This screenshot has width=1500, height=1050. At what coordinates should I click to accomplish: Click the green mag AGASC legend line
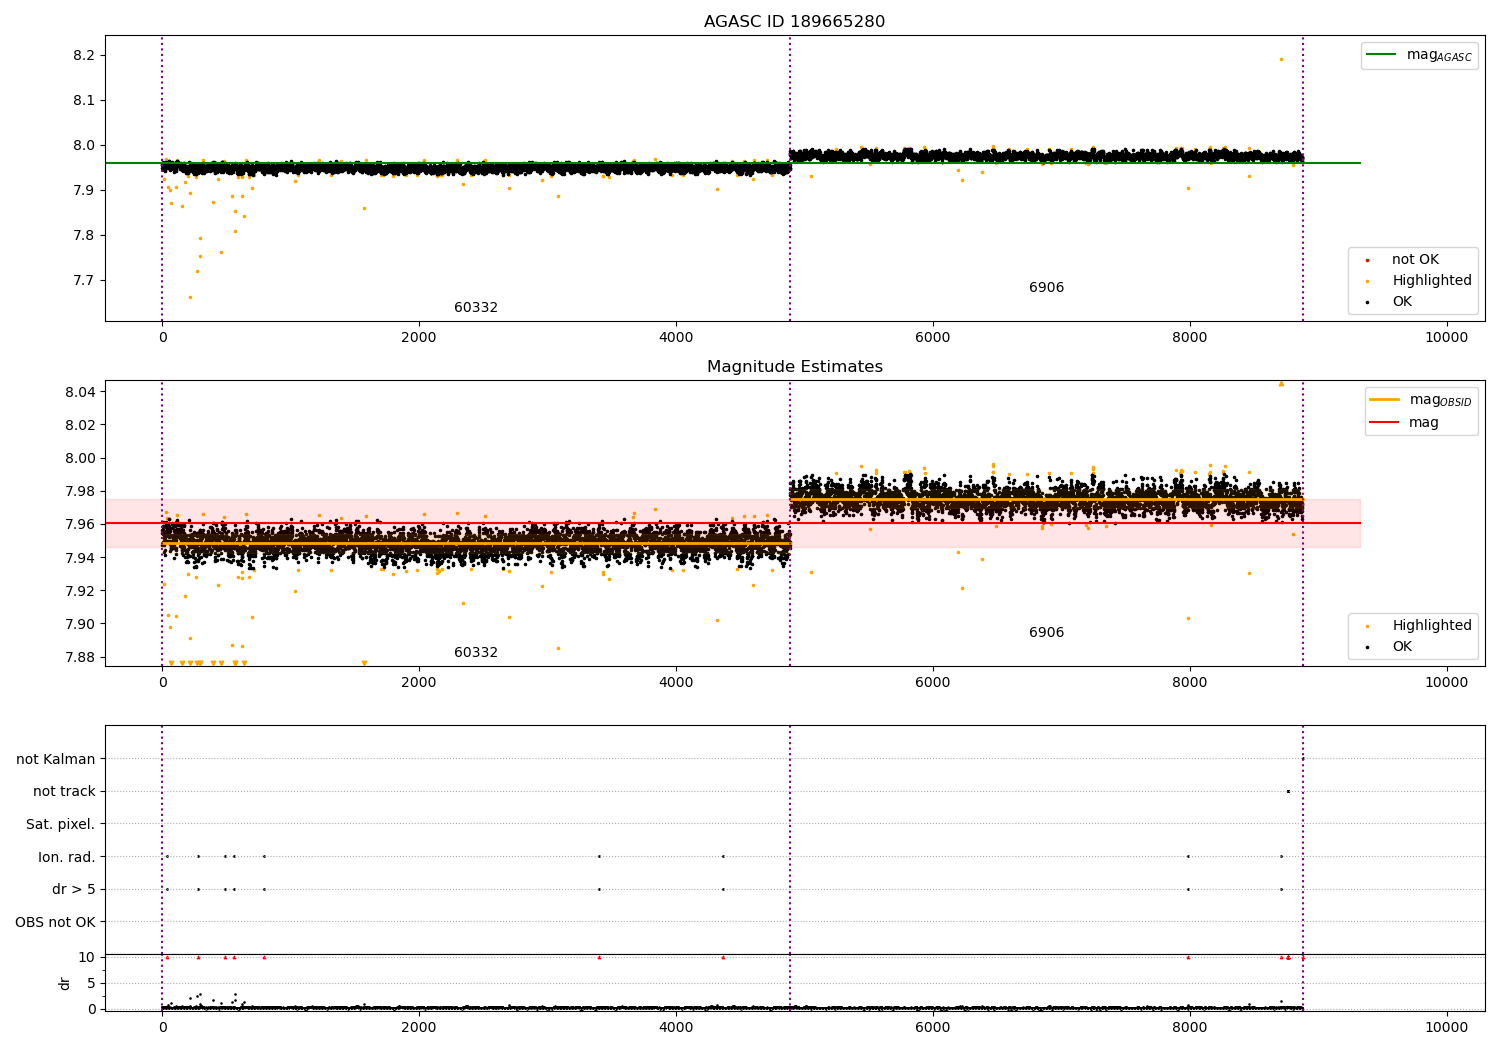(1382, 55)
